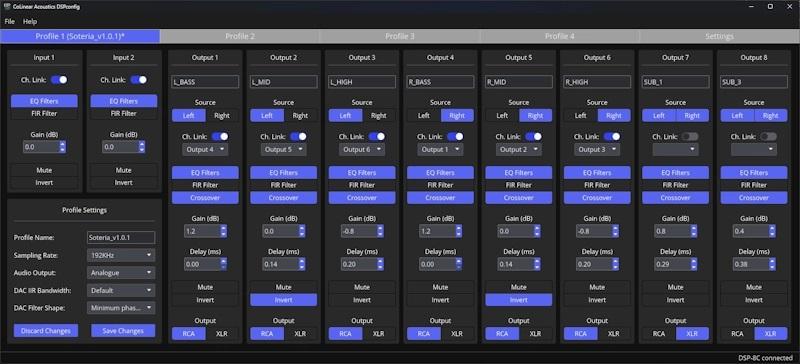Decrease Input 2 gain spinner down

click(x=142, y=150)
